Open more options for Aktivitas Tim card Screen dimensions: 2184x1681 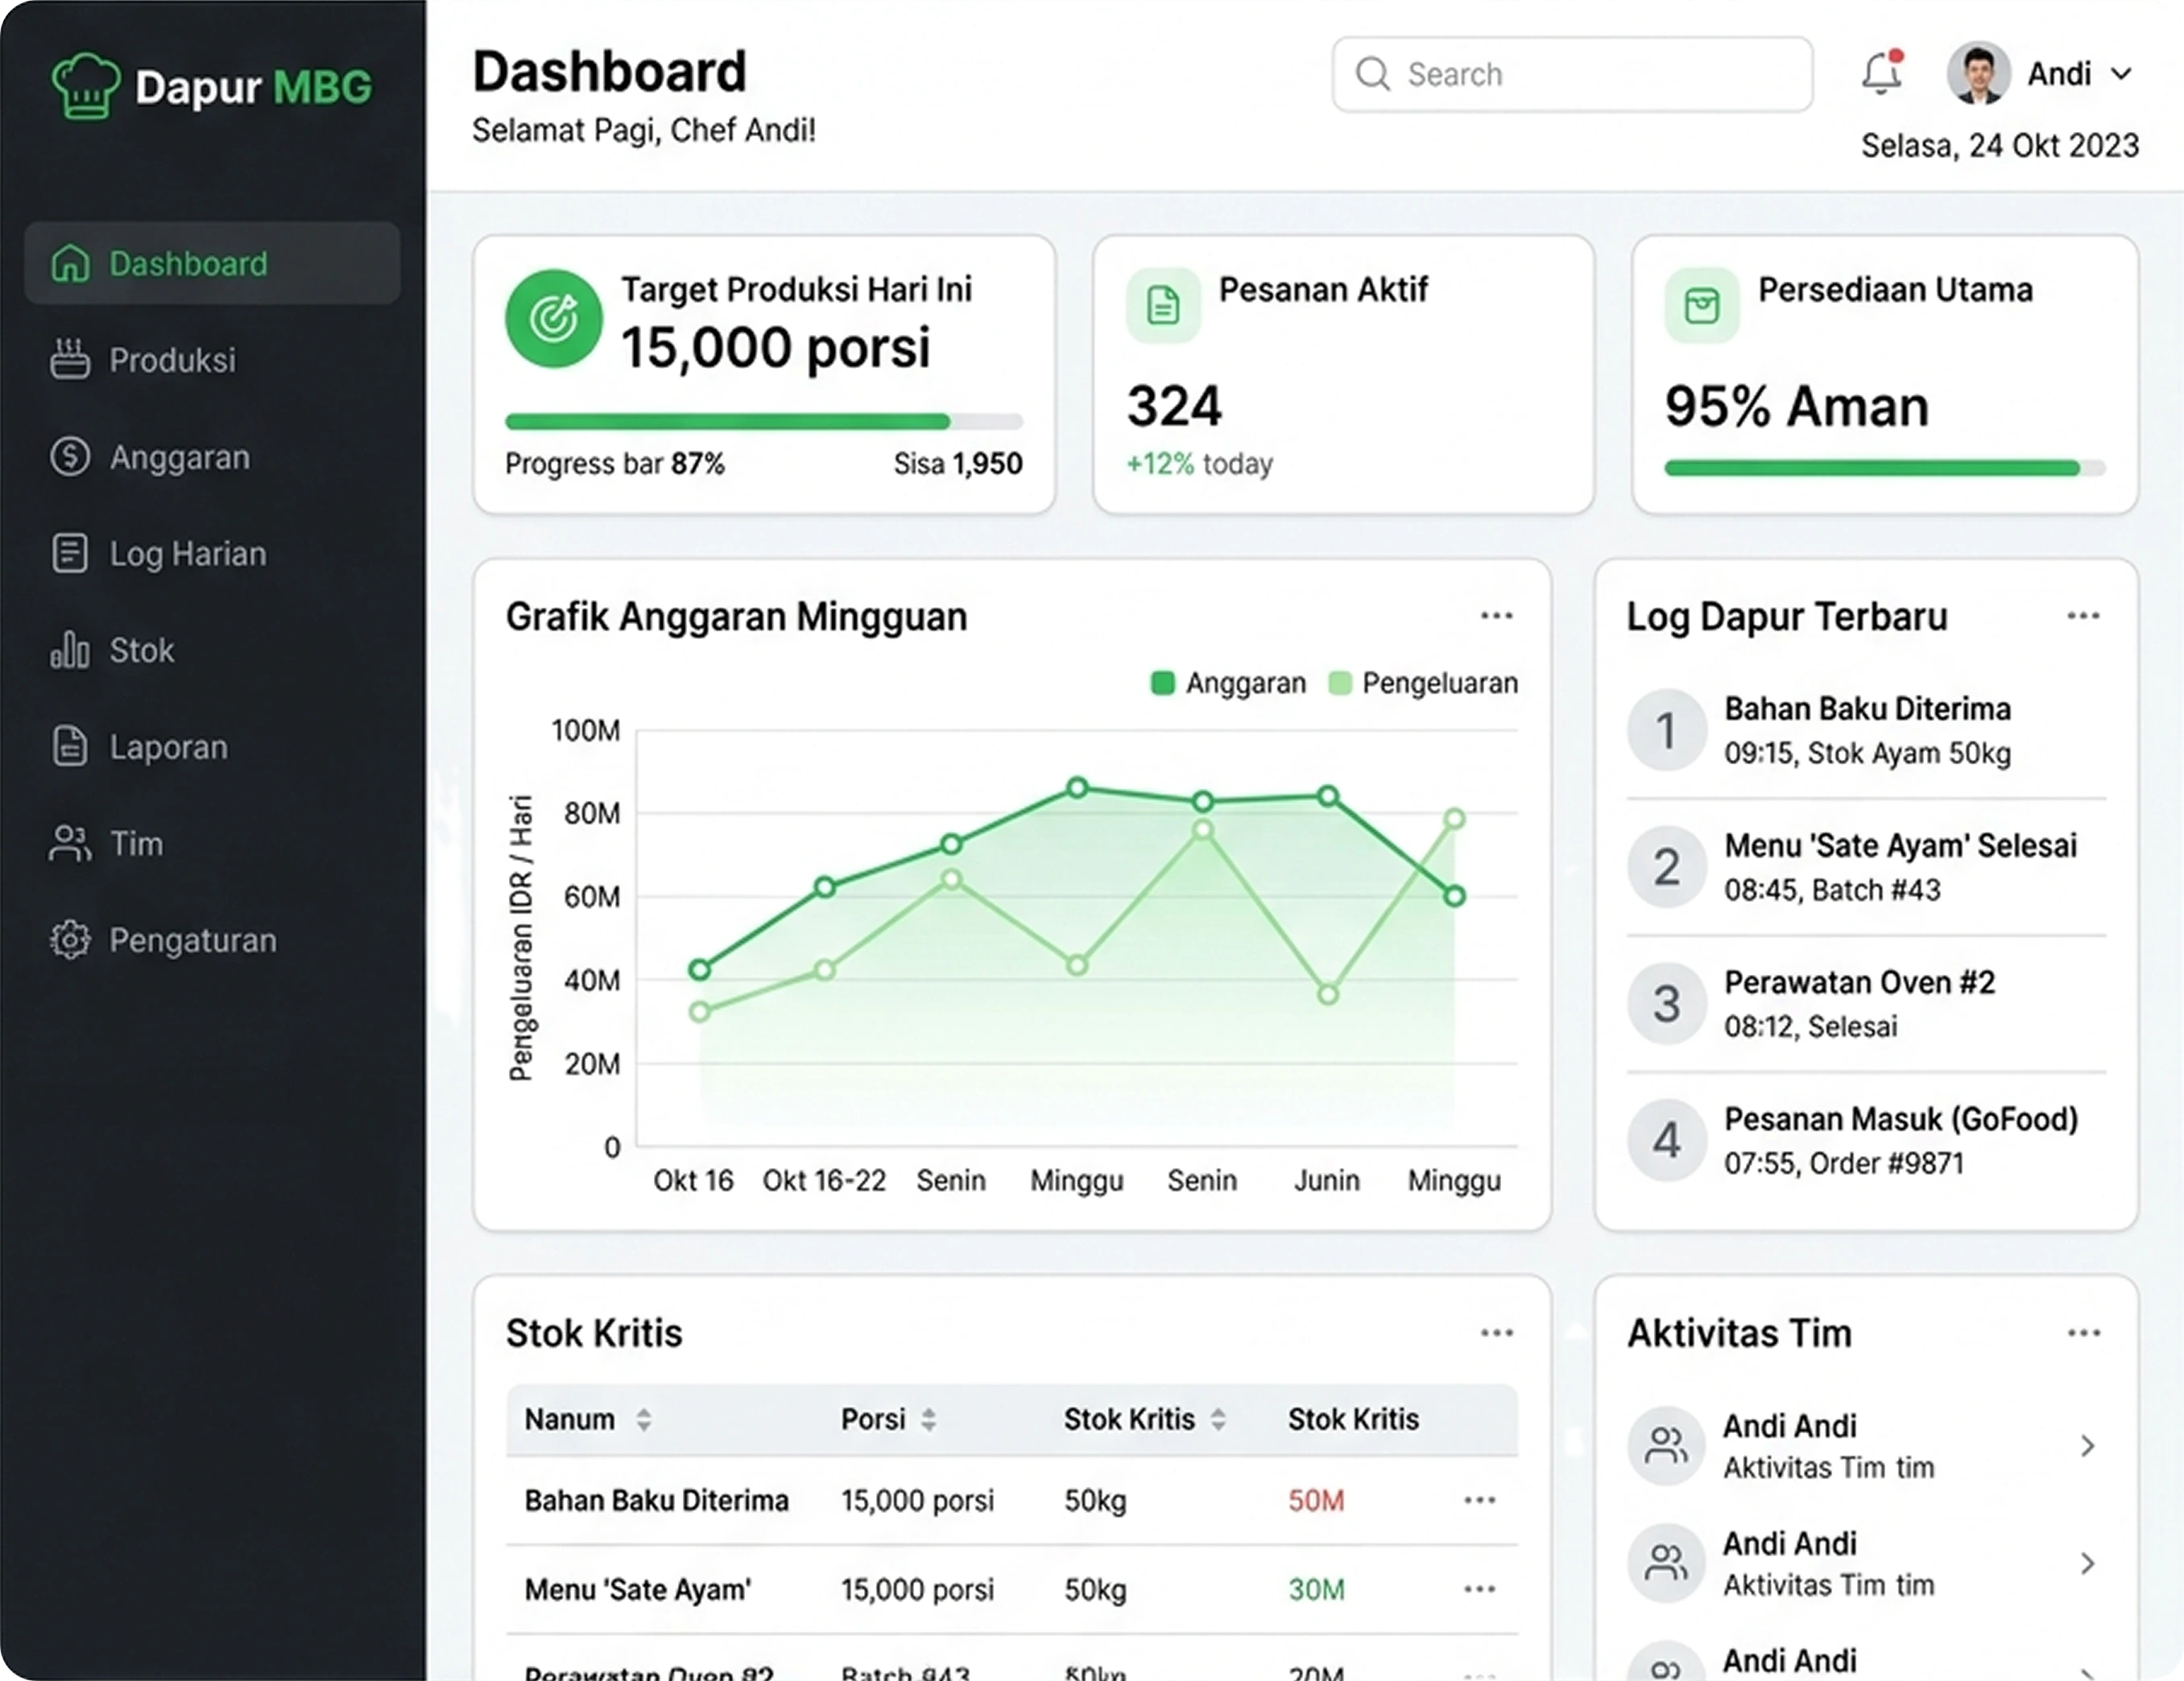[2084, 1333]
